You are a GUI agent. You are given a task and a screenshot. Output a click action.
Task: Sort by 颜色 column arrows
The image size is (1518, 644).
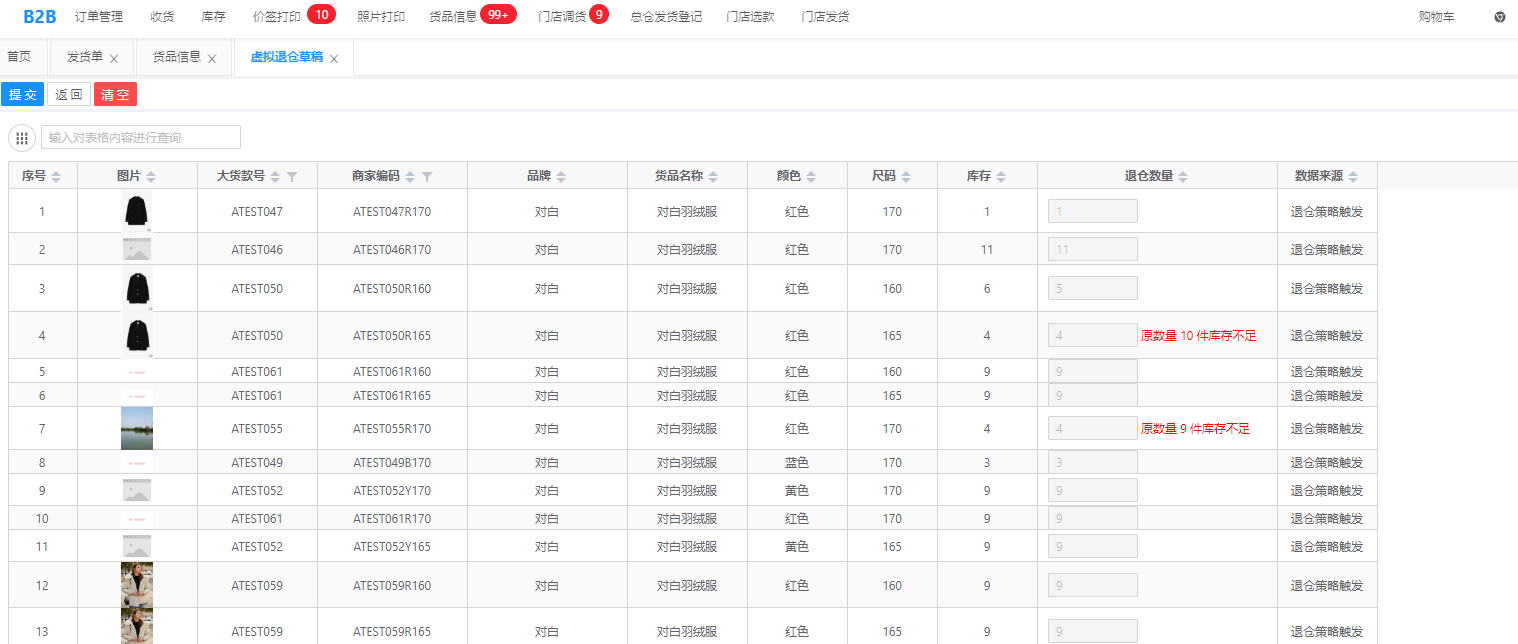point(811,177)
